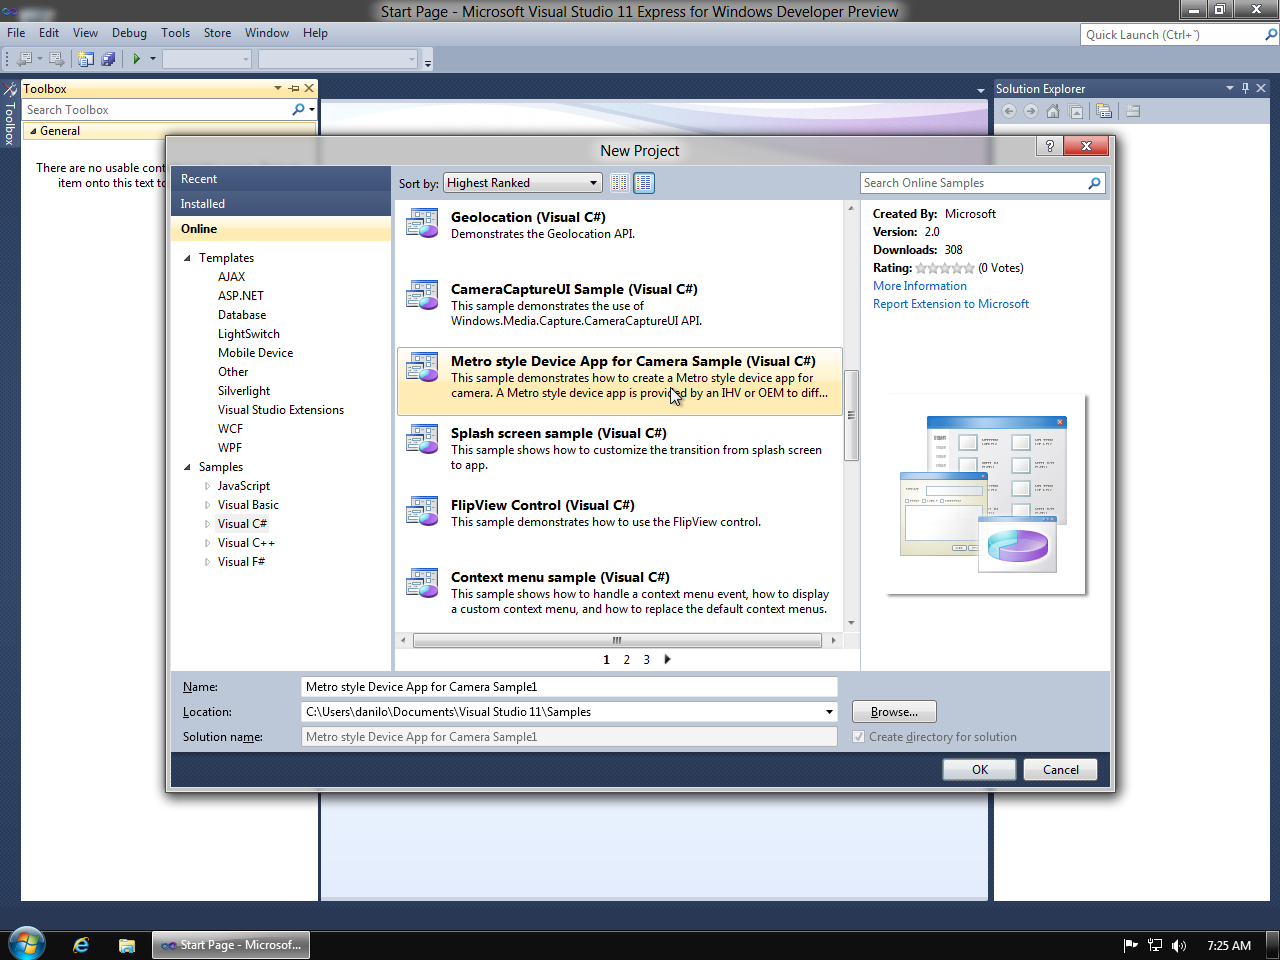This screenshot has width=1280, height=960.
Task: Click the project Name input field
Action: tap(569, 687)
